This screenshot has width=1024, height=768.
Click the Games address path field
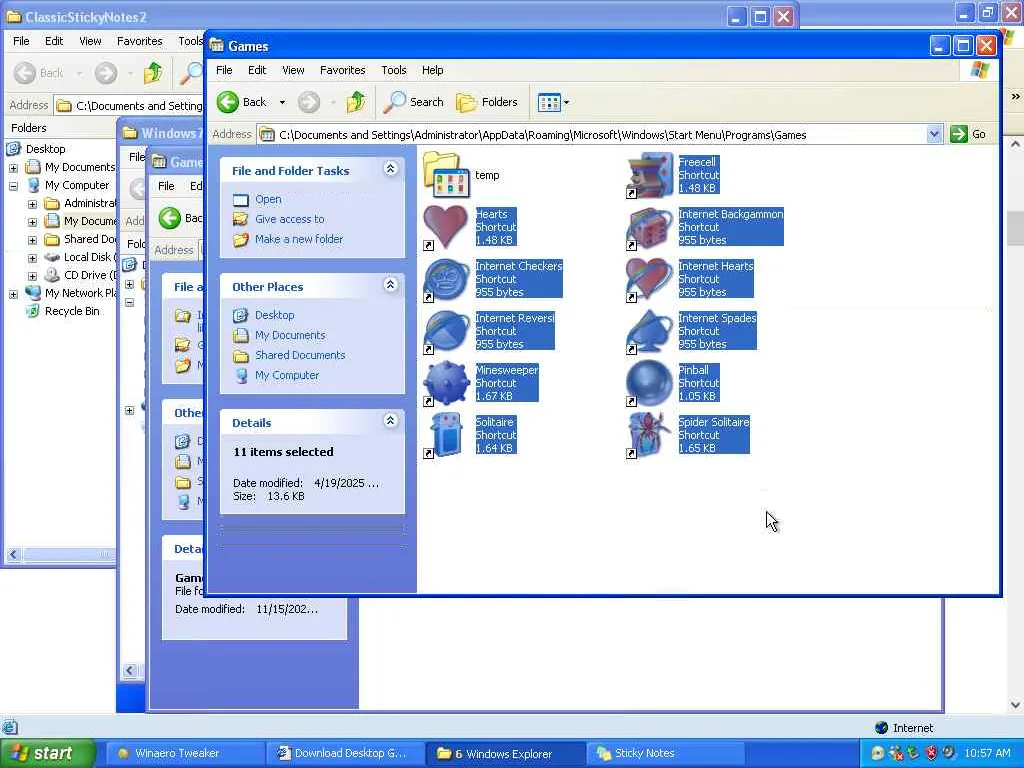click(x=592, y=135)
